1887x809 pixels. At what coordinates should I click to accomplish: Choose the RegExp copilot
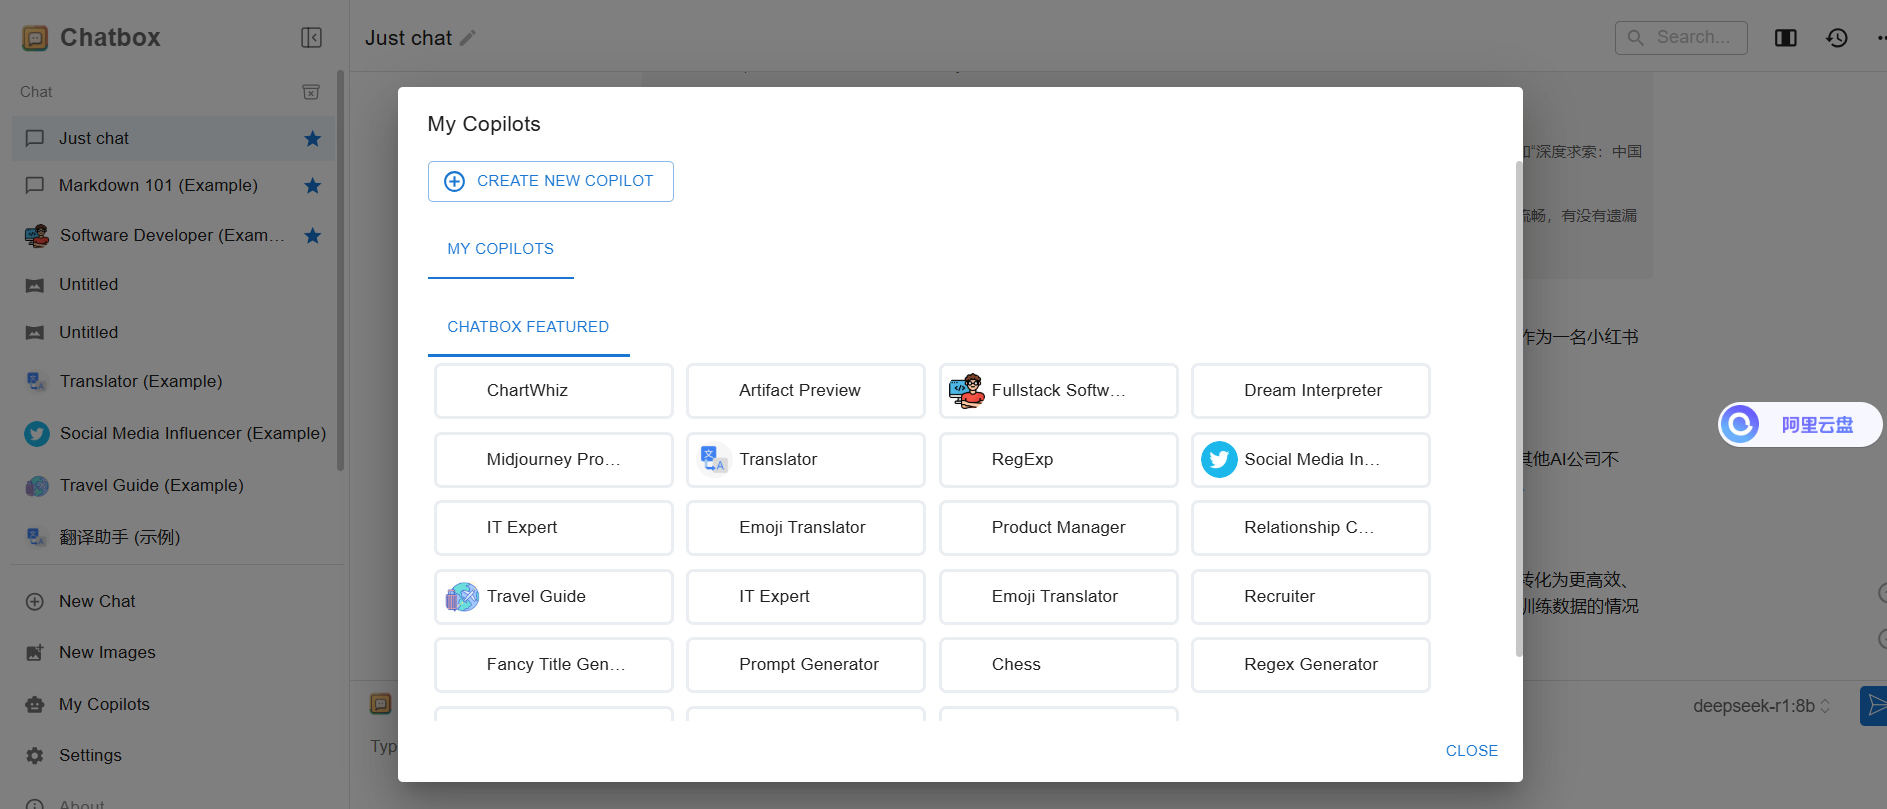pyautogui.click(x=1059, y=460)
